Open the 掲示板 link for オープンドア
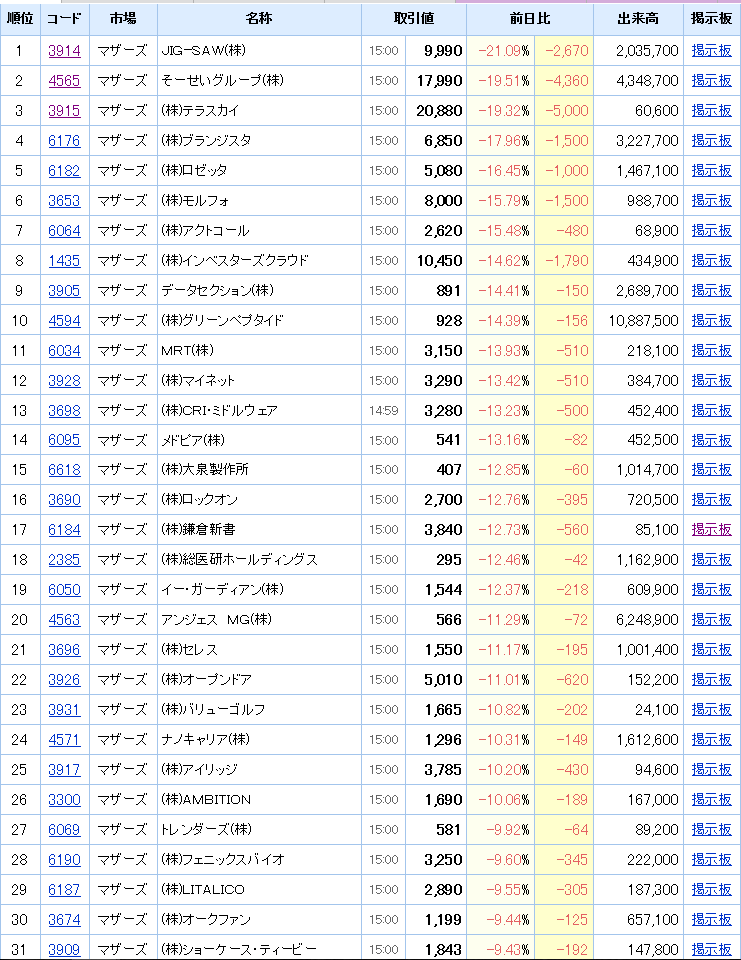 click(712, 680)
